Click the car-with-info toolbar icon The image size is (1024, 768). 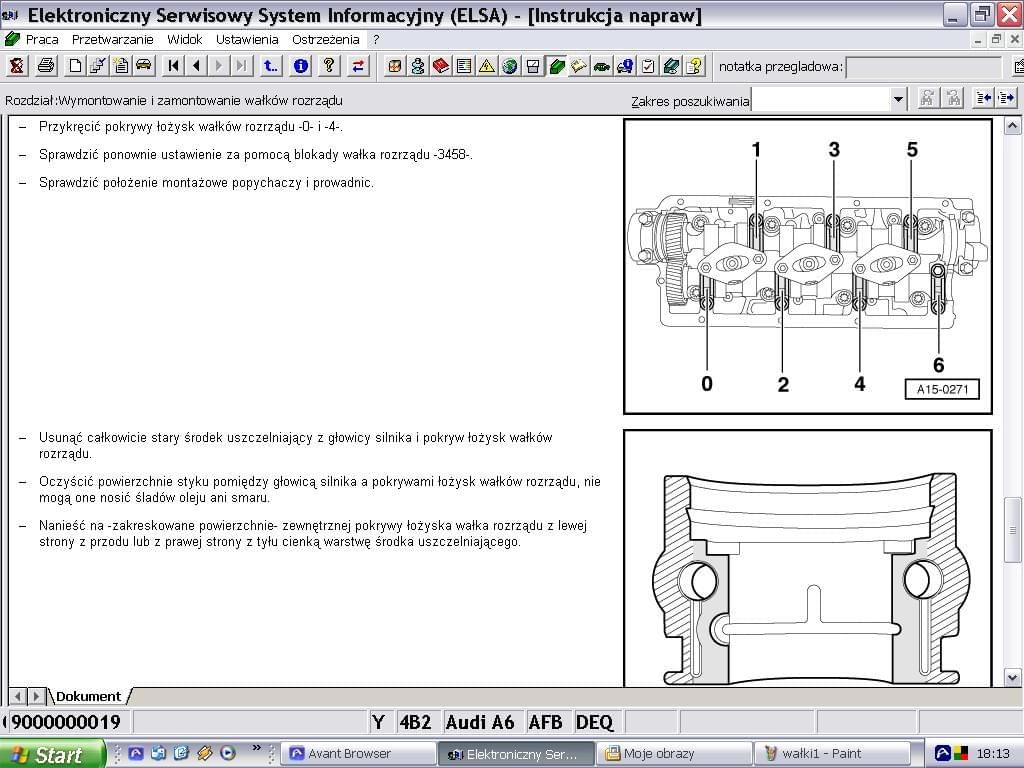tap(625, 65)
